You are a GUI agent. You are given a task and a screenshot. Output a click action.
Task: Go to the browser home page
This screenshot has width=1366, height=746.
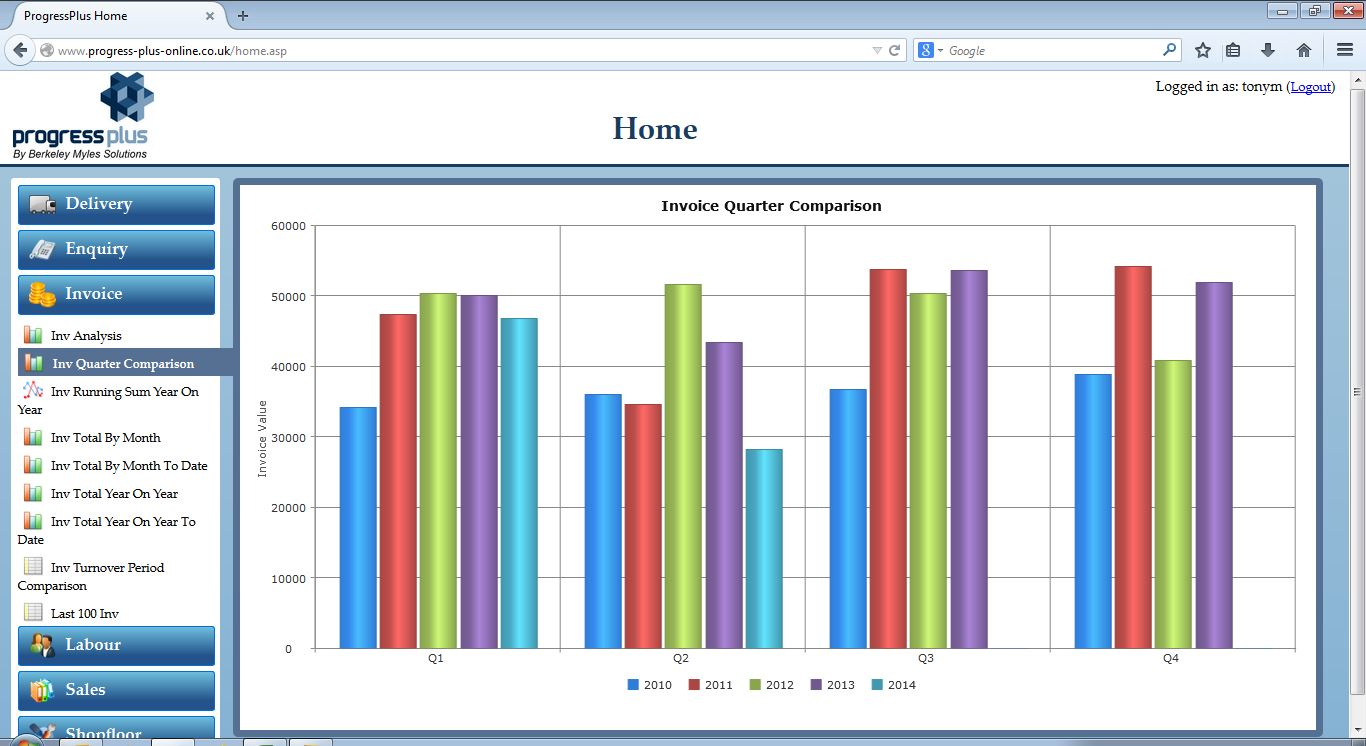coord(1303,50)
